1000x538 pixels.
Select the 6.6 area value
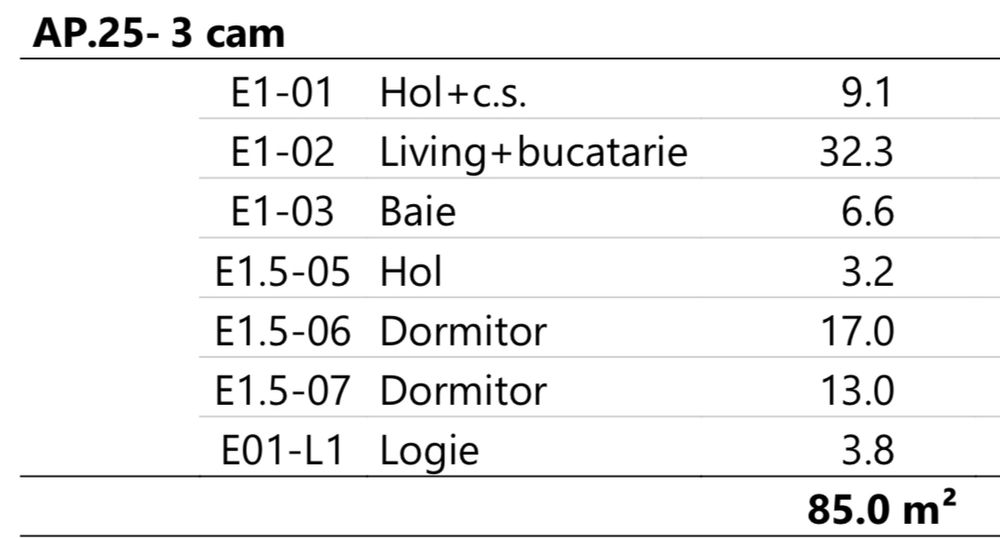867,212
